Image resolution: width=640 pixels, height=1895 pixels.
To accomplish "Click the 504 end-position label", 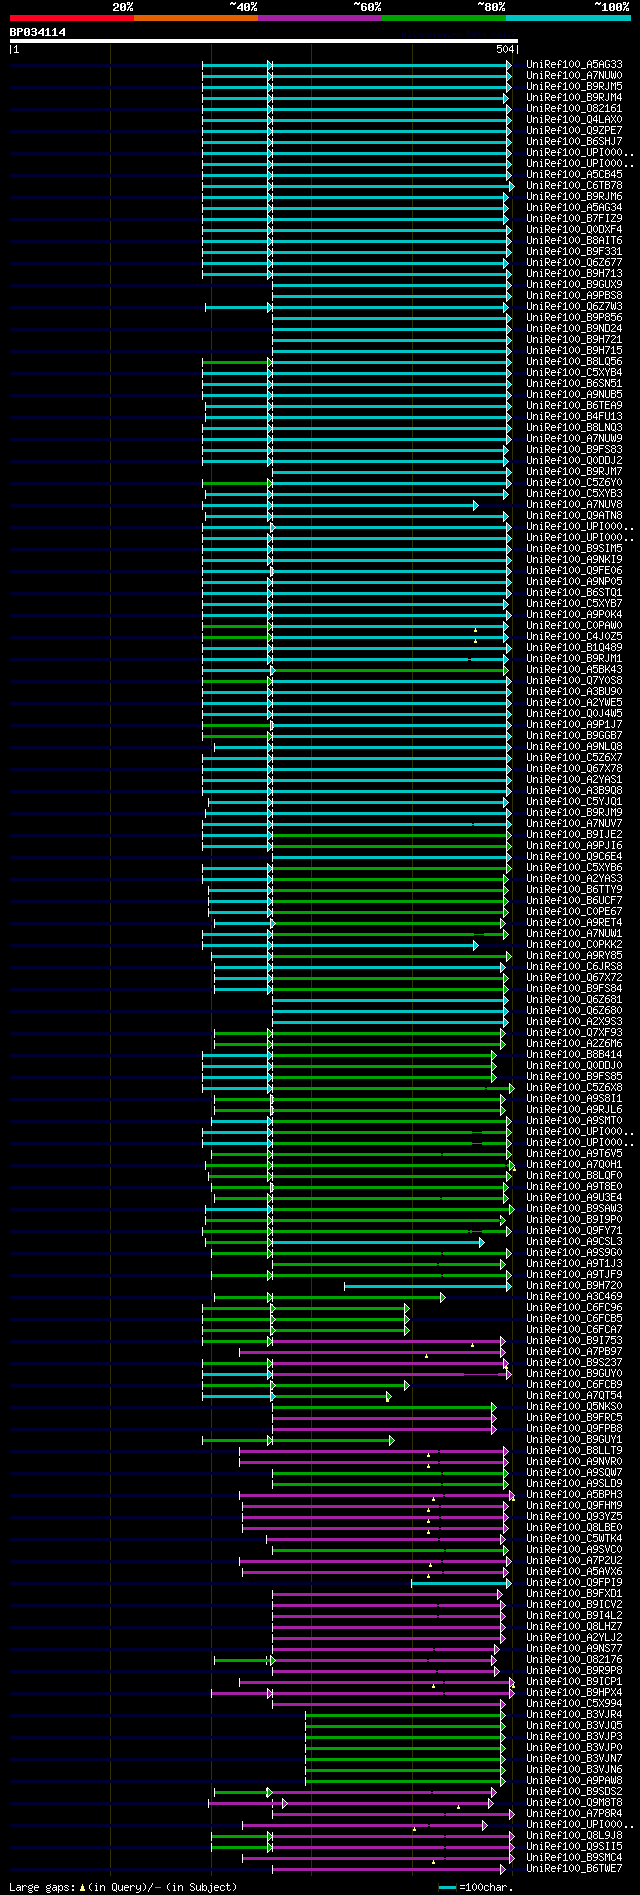I will coord(504,49).
